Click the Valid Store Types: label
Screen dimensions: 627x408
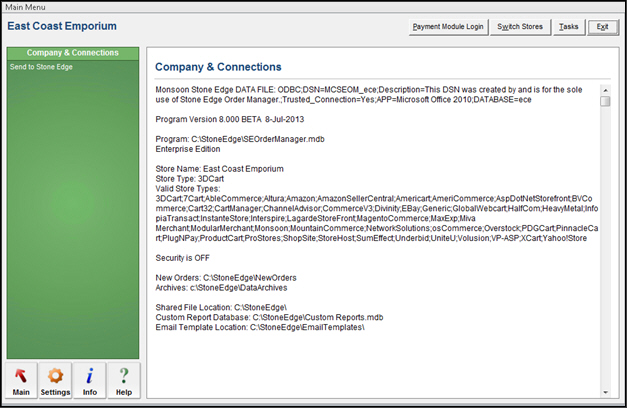point(188,189)
